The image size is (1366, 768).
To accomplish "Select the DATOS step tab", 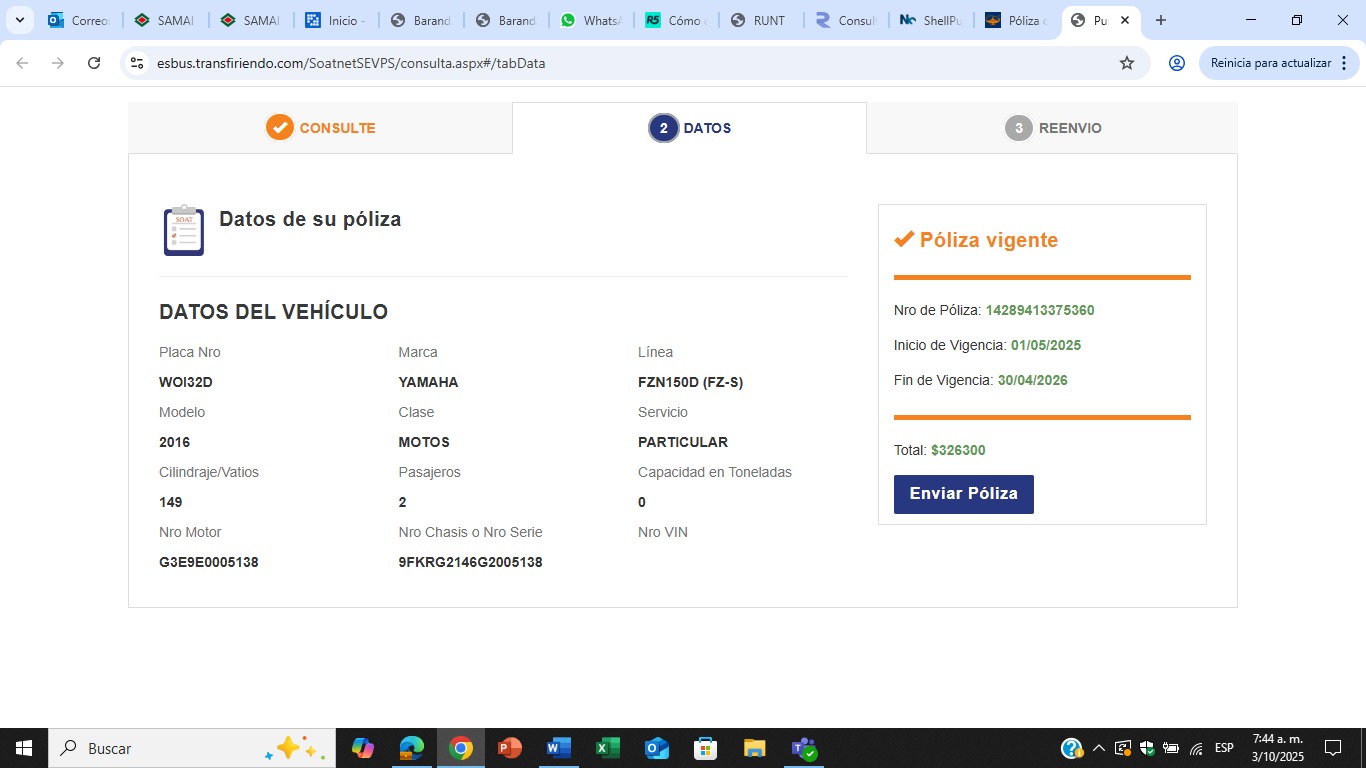I will pos(689,128).
